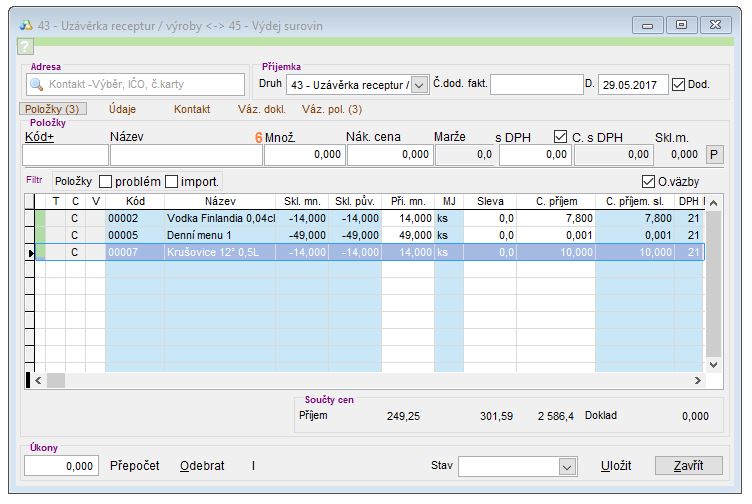Click the search magnifier in Adresa field
The image size is (752, 504).
pos(37,85)
